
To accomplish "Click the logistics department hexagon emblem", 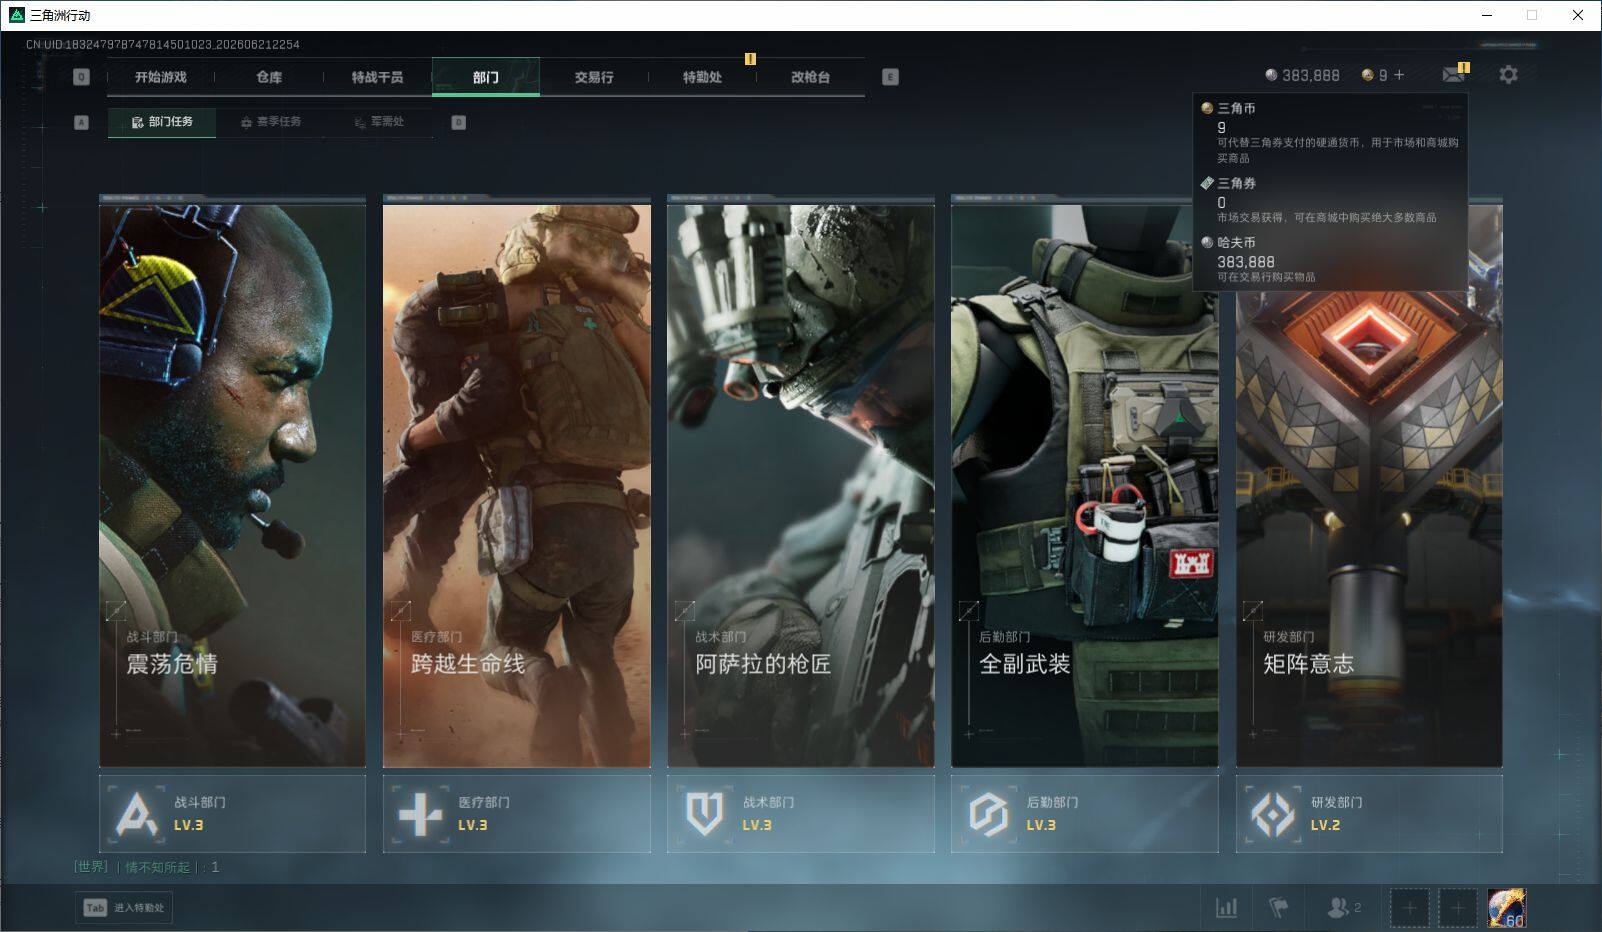I will (988, 814).
